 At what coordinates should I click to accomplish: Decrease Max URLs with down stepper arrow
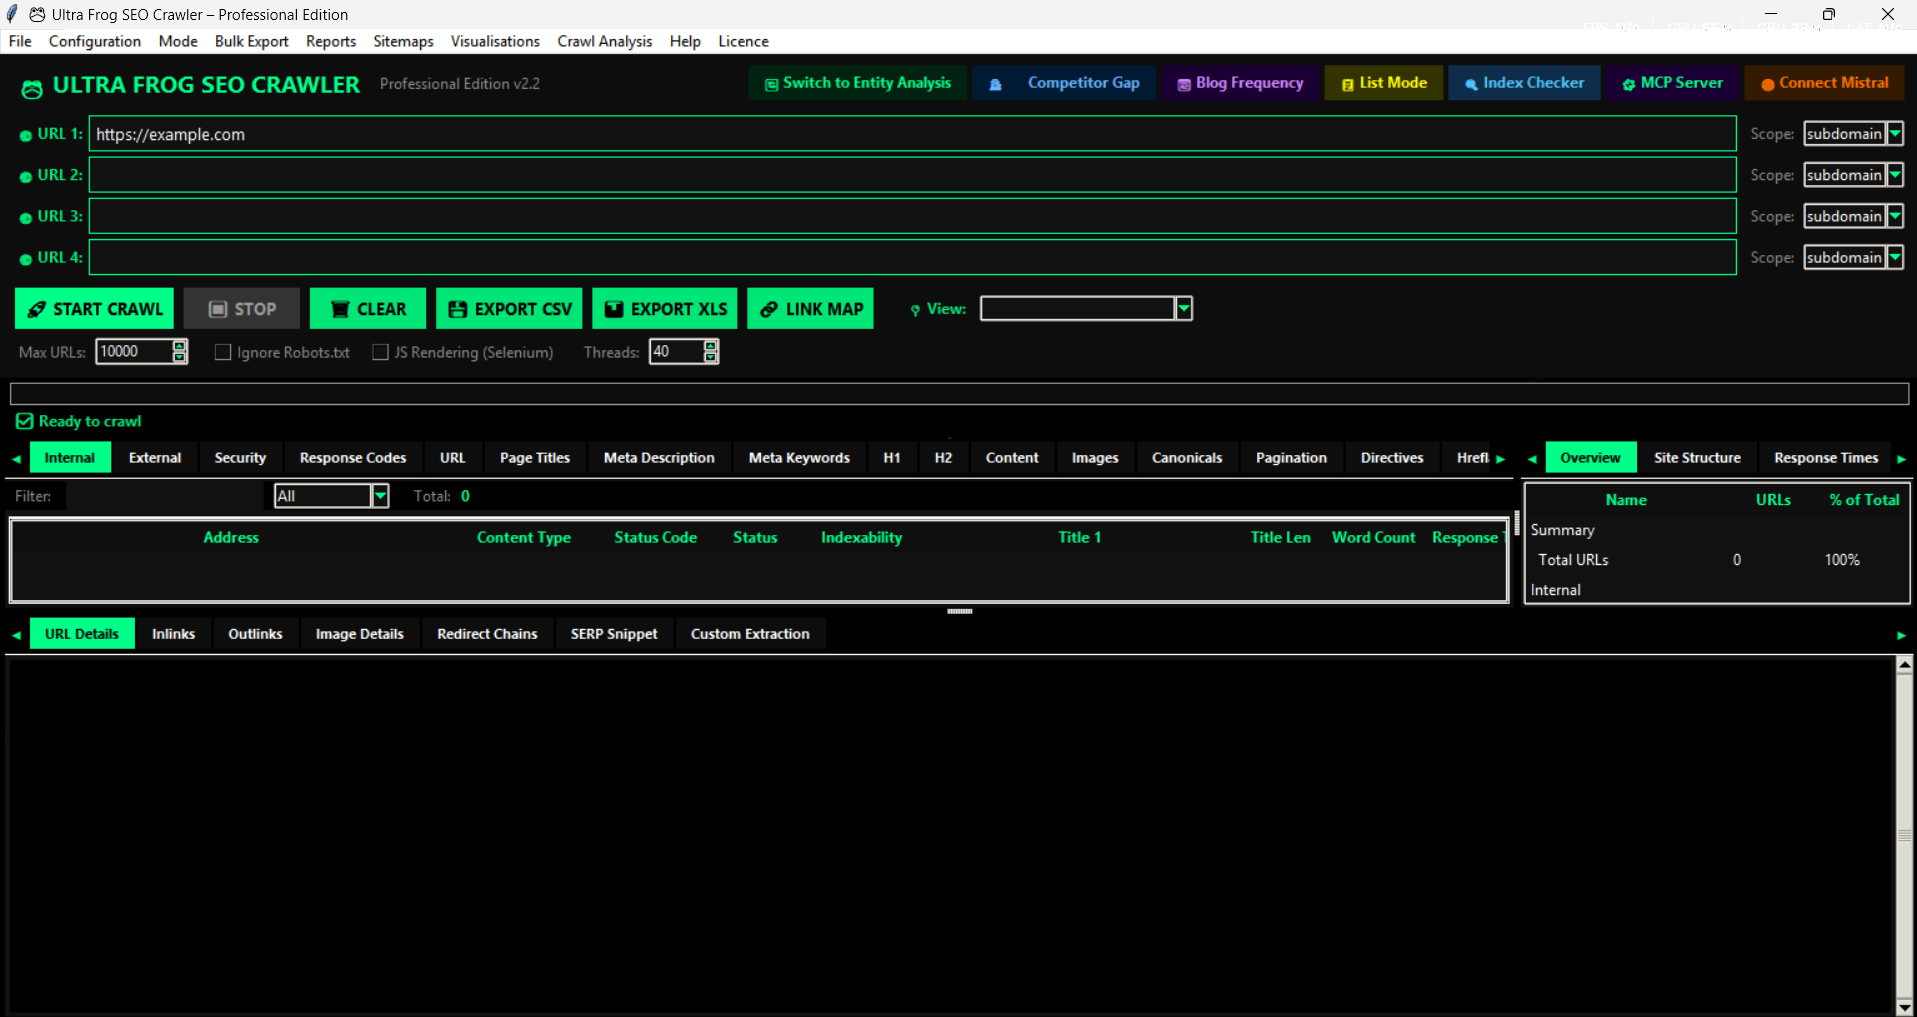click(180, 357)
